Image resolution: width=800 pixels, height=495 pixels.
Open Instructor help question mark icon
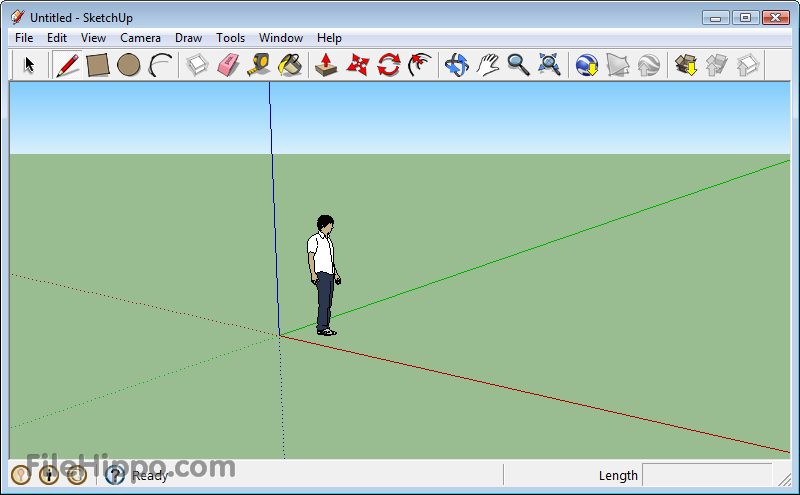click(115, 475)
